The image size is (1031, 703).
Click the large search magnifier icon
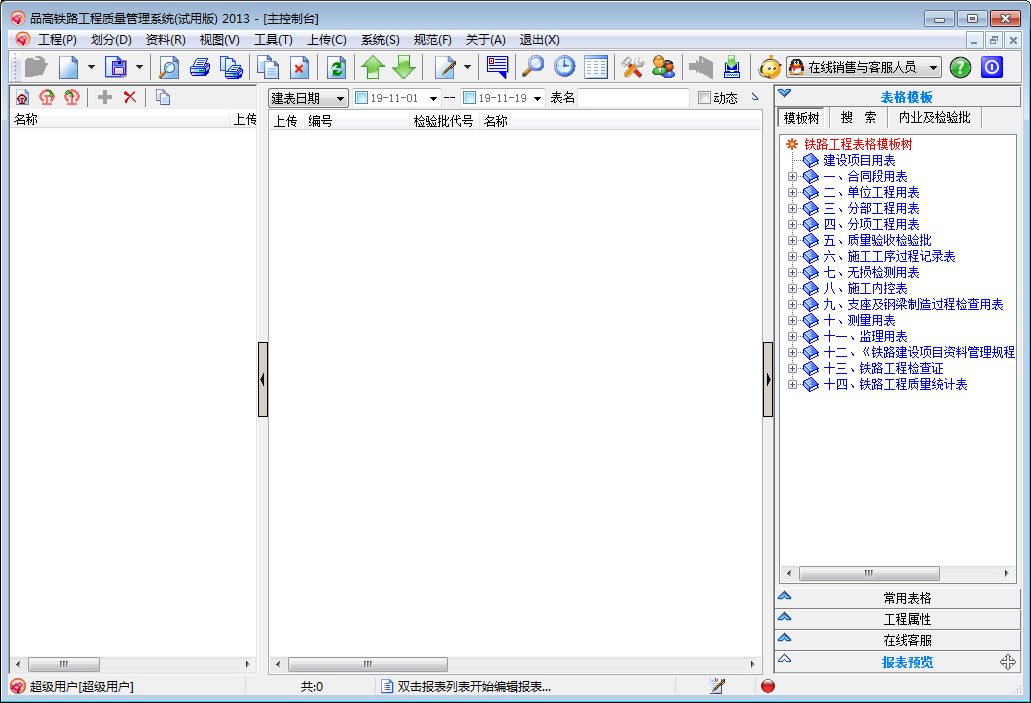point(533,67)
